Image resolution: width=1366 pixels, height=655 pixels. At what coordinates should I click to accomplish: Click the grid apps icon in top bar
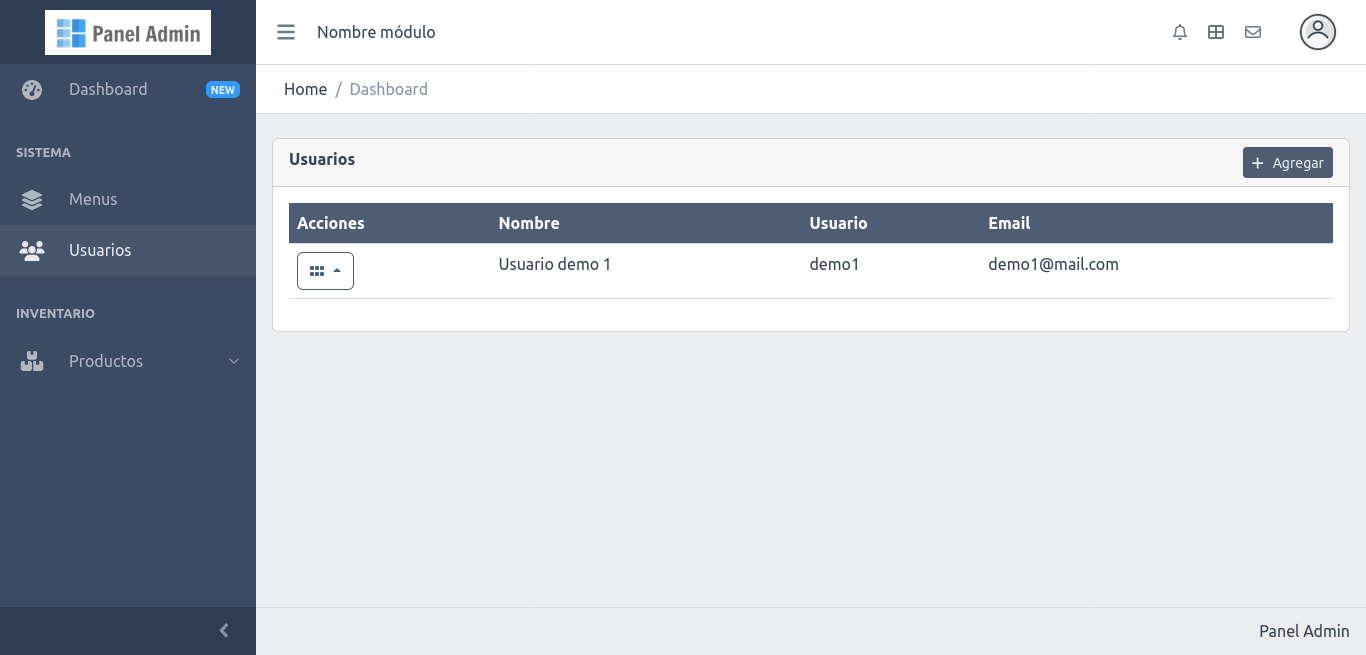(1216, 31)
